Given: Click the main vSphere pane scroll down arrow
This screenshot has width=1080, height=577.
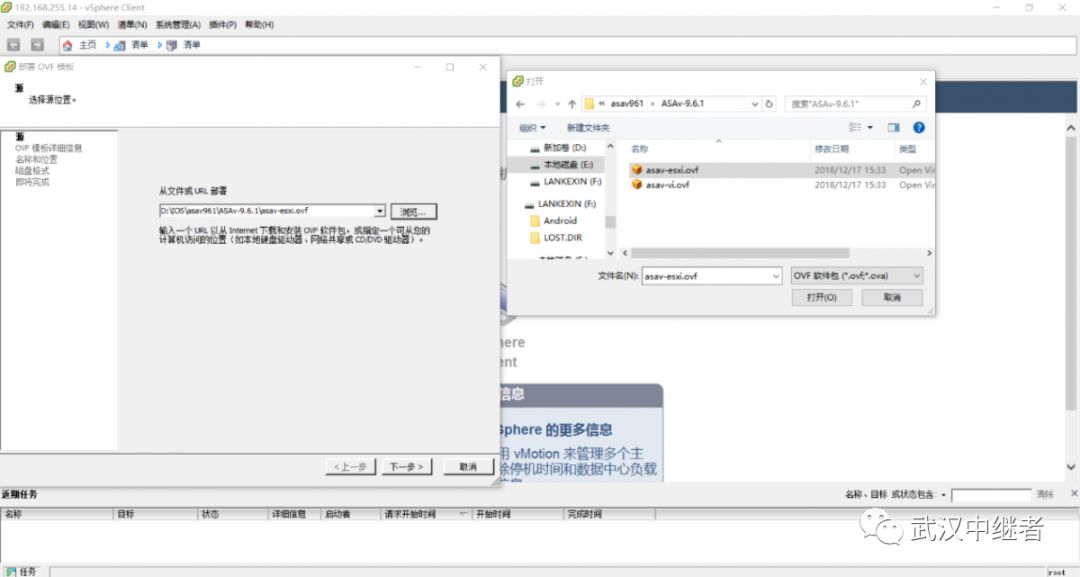Looking at the screenshot, I should pos(1071,467).
